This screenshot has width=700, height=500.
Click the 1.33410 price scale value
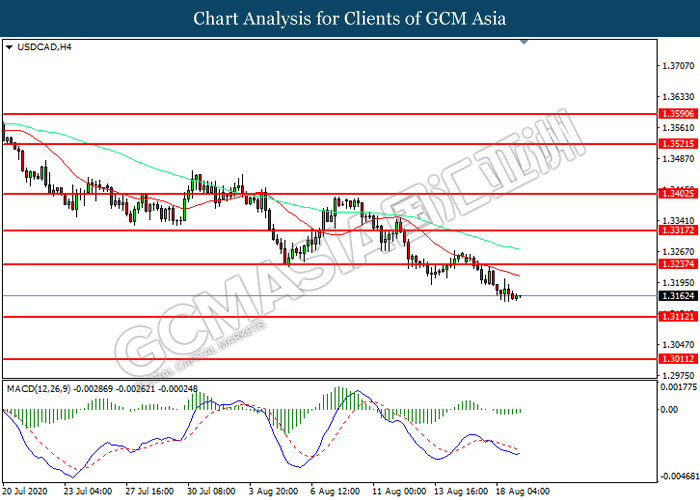(678, 221)
